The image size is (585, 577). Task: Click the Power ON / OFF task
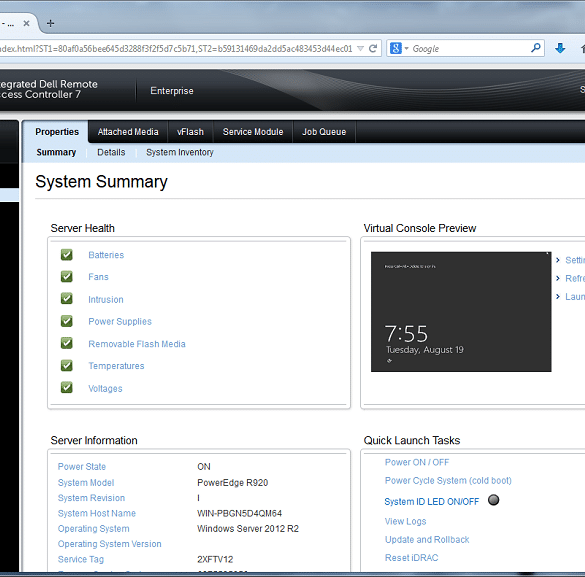coord(417,462)
